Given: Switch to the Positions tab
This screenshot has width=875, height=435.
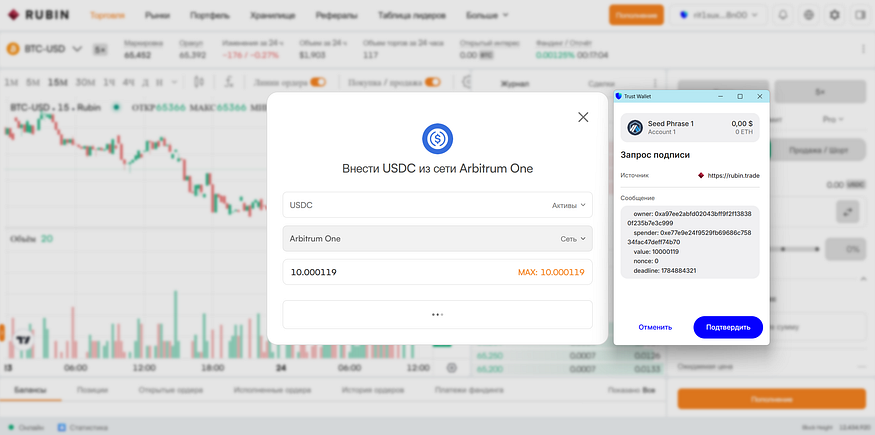Looking at the screenshot, I should pyautogui.click(x=93, y=390).
